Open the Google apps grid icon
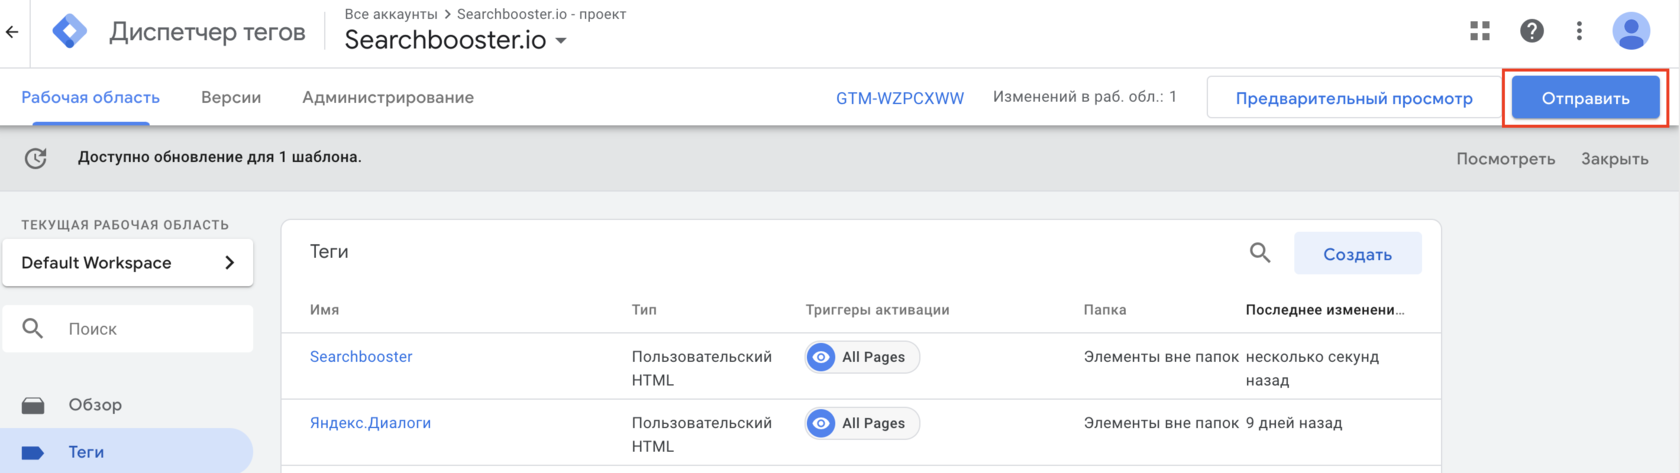This screenshot has width=1680, height=473. (x=1480, y=32)
